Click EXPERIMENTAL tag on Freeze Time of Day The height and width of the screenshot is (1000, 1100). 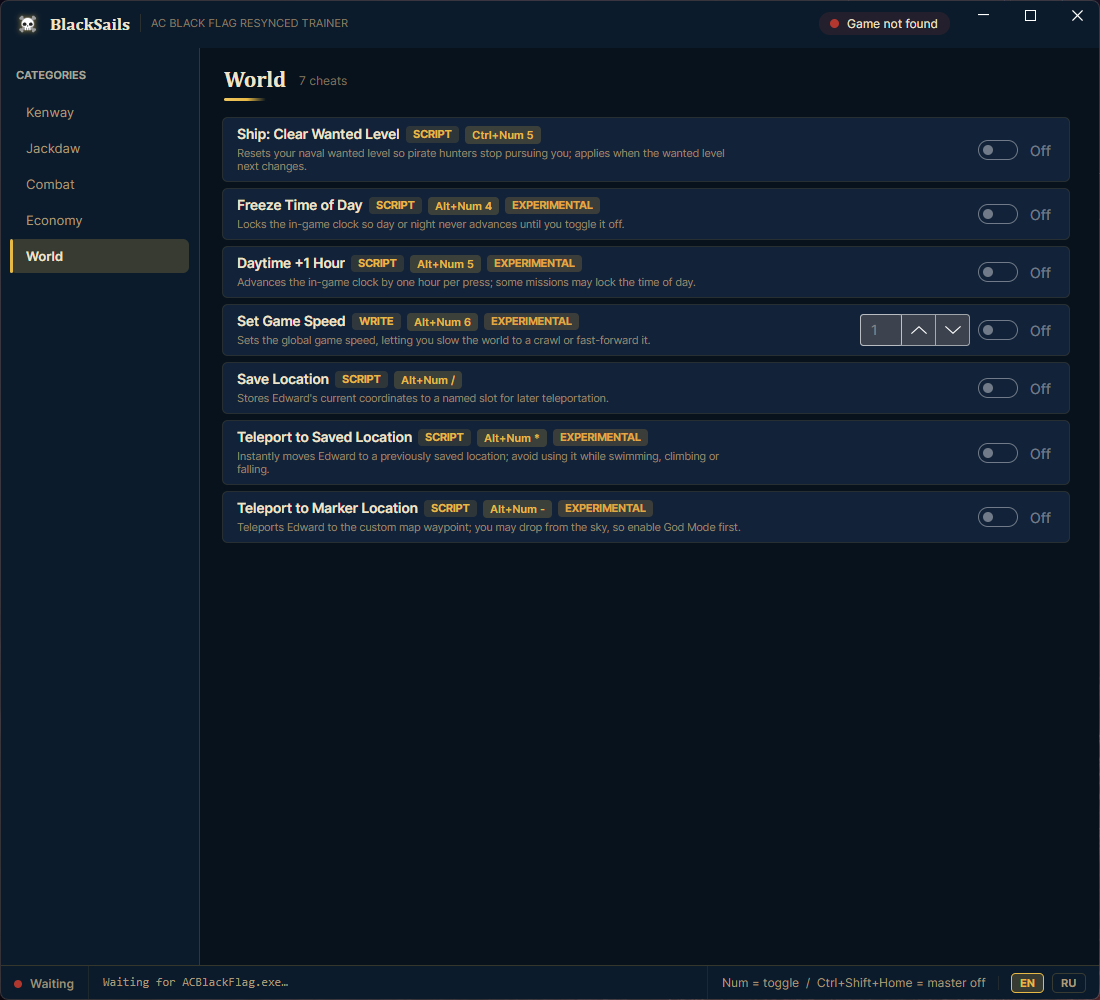point(552,205)
